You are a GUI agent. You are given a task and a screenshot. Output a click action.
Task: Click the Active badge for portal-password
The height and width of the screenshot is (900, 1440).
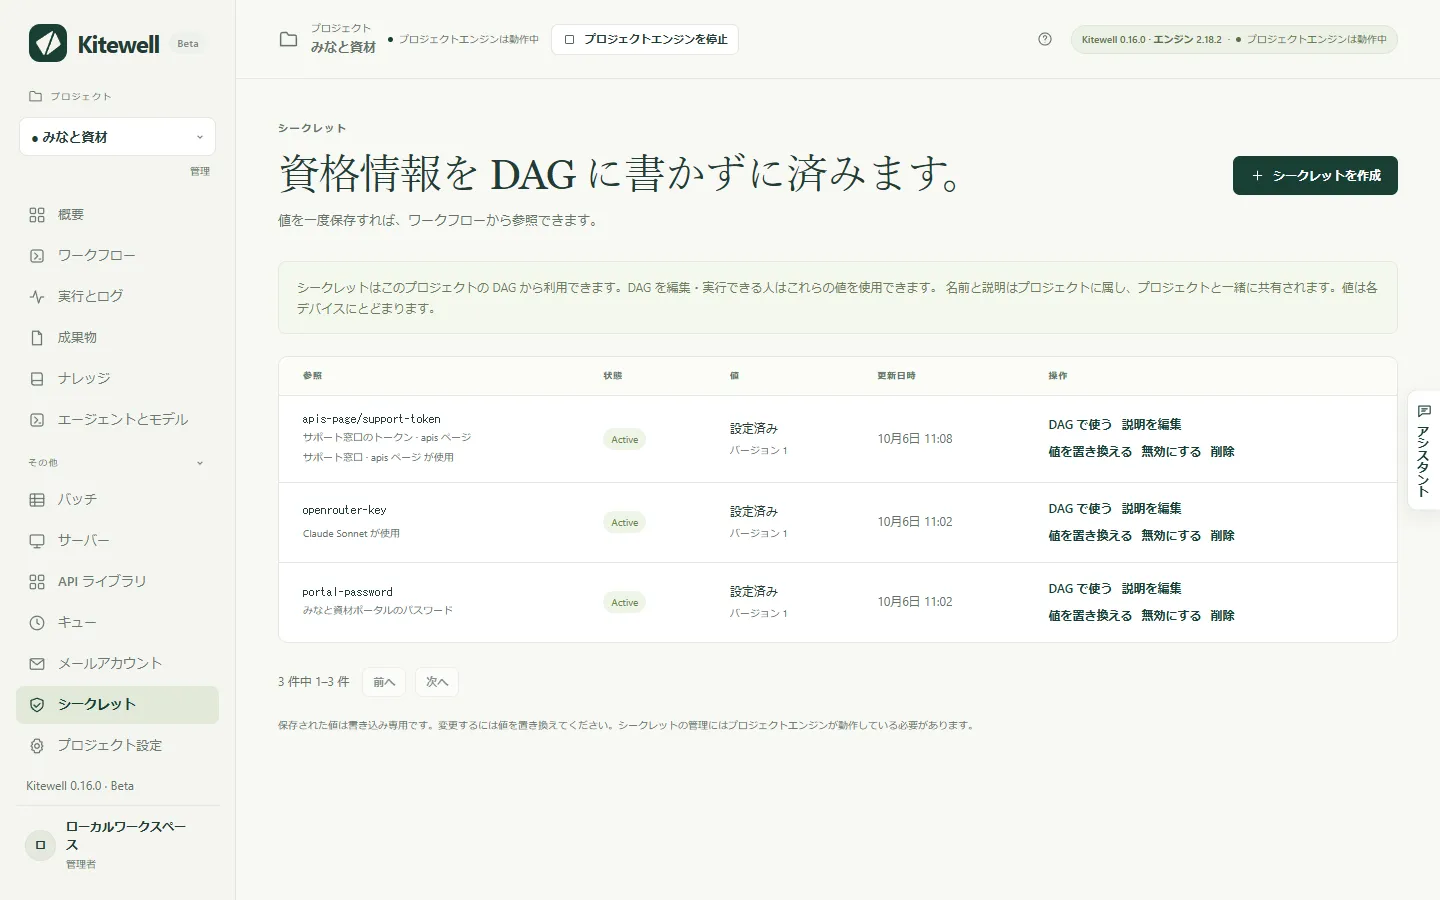tap(625, 603)
